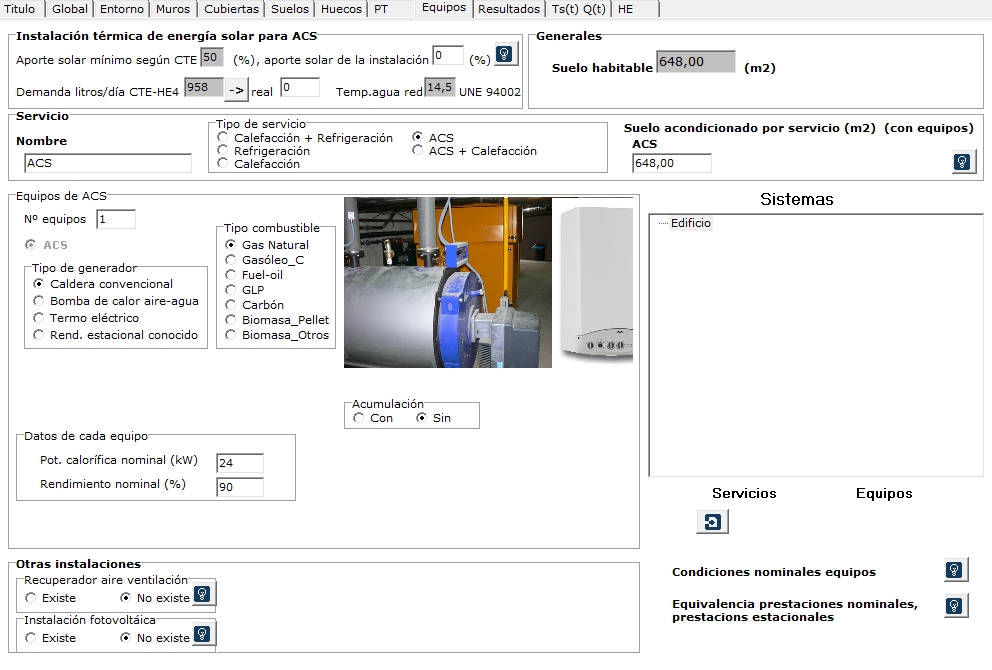Click the real demand litros/día field
Screen dimensions: 992x670
[x=300, y=87]
